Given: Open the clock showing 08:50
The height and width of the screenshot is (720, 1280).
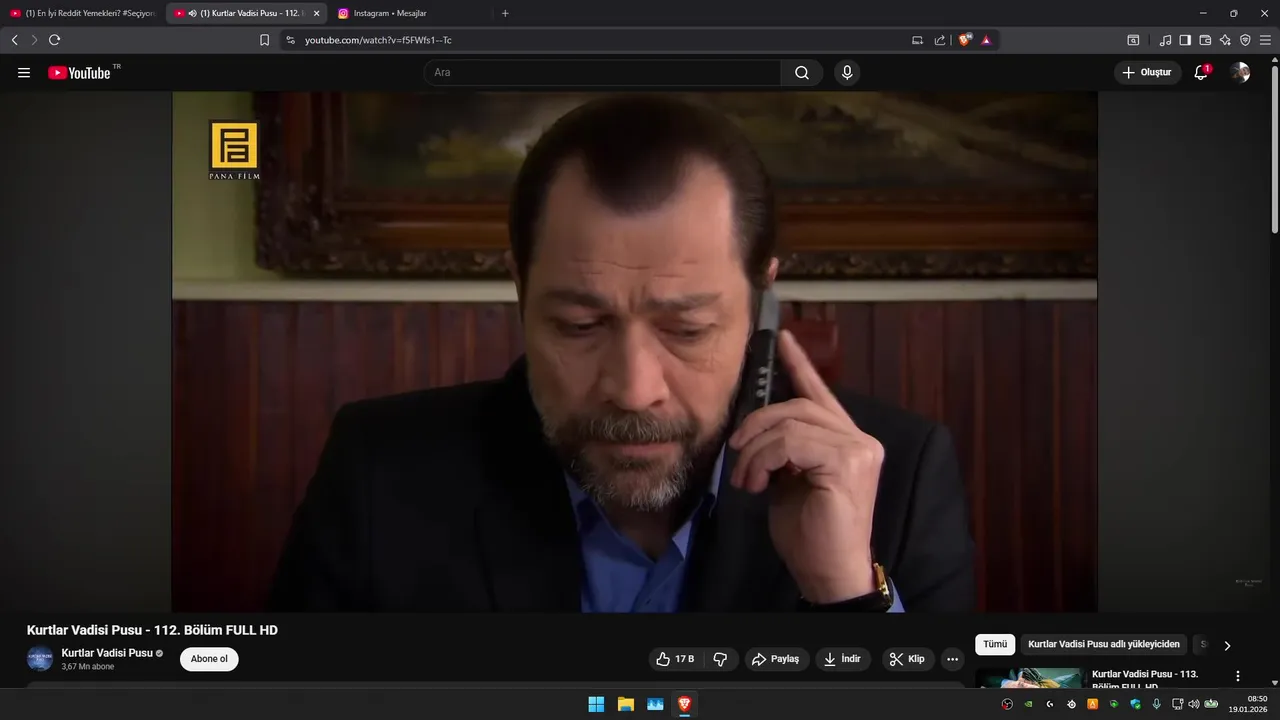Looking at the screenshot, I should 1249,704.
